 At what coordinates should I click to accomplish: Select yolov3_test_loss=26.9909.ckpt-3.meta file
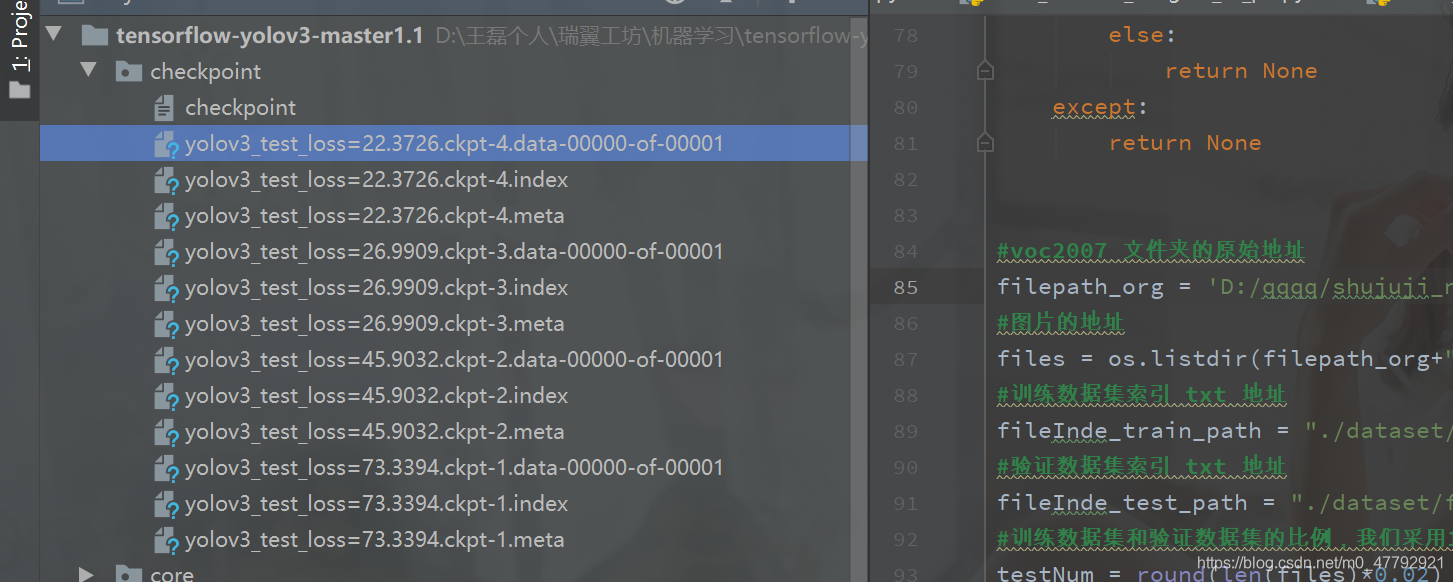click(x=374, y=324)
